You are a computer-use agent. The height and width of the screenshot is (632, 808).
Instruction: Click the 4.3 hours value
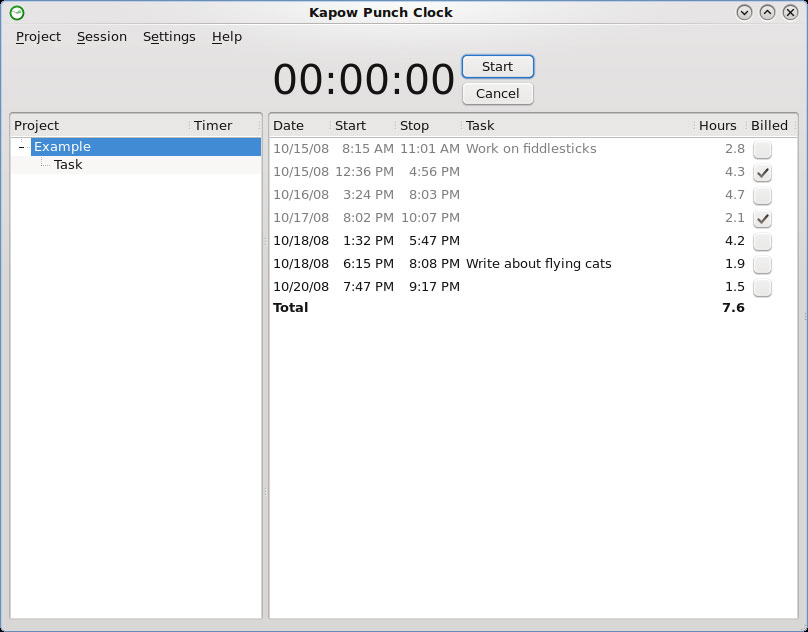[x=735, y=172]
